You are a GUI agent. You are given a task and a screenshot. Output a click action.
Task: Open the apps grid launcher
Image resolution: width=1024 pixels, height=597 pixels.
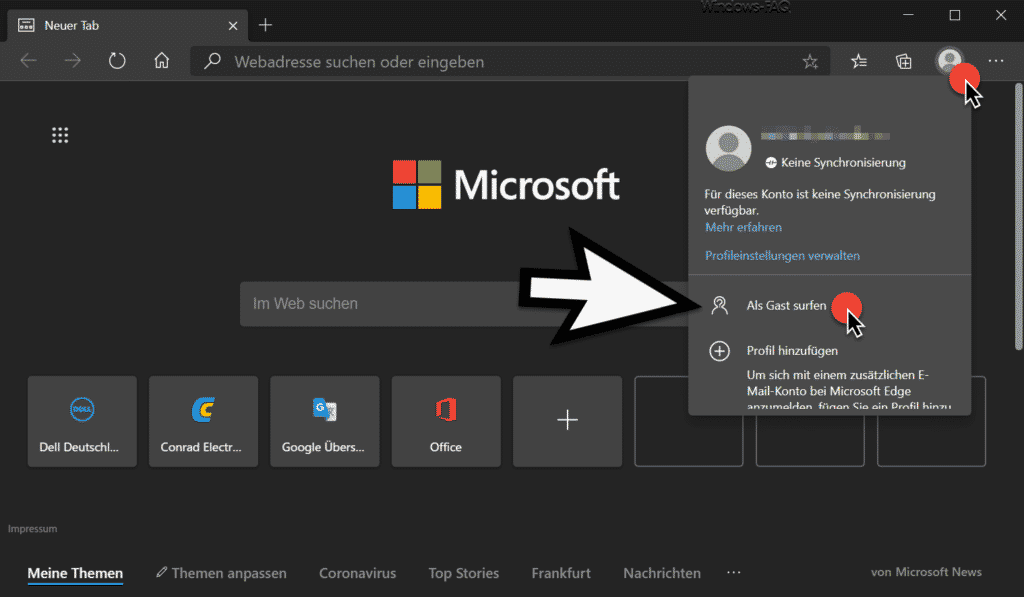(x=60, y=135)
